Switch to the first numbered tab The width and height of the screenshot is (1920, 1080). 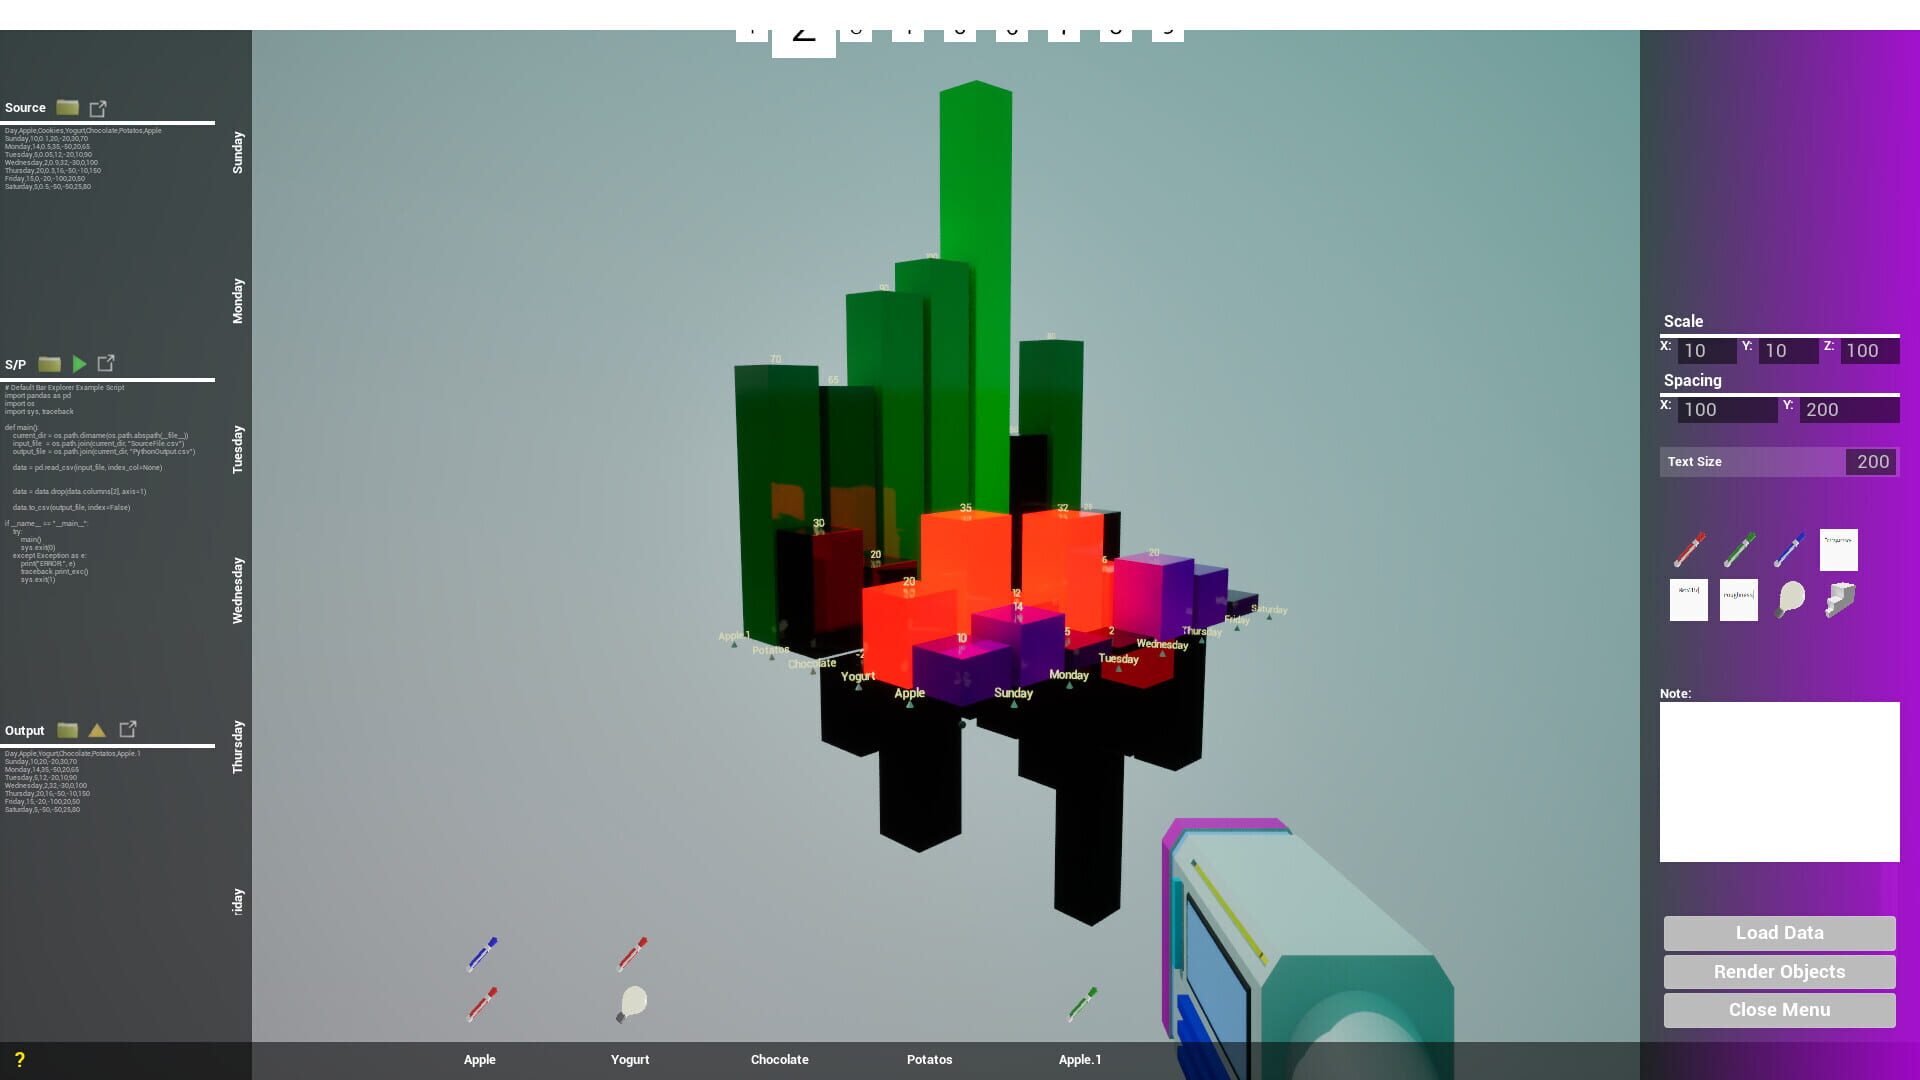[751, 28]
